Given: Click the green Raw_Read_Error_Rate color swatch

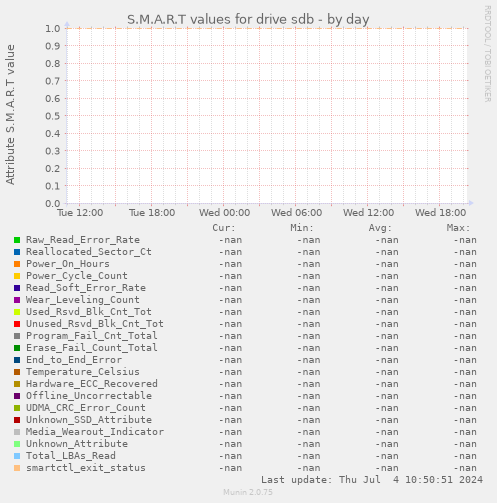Looking at the screenshot, I should (x=17, y=240).
